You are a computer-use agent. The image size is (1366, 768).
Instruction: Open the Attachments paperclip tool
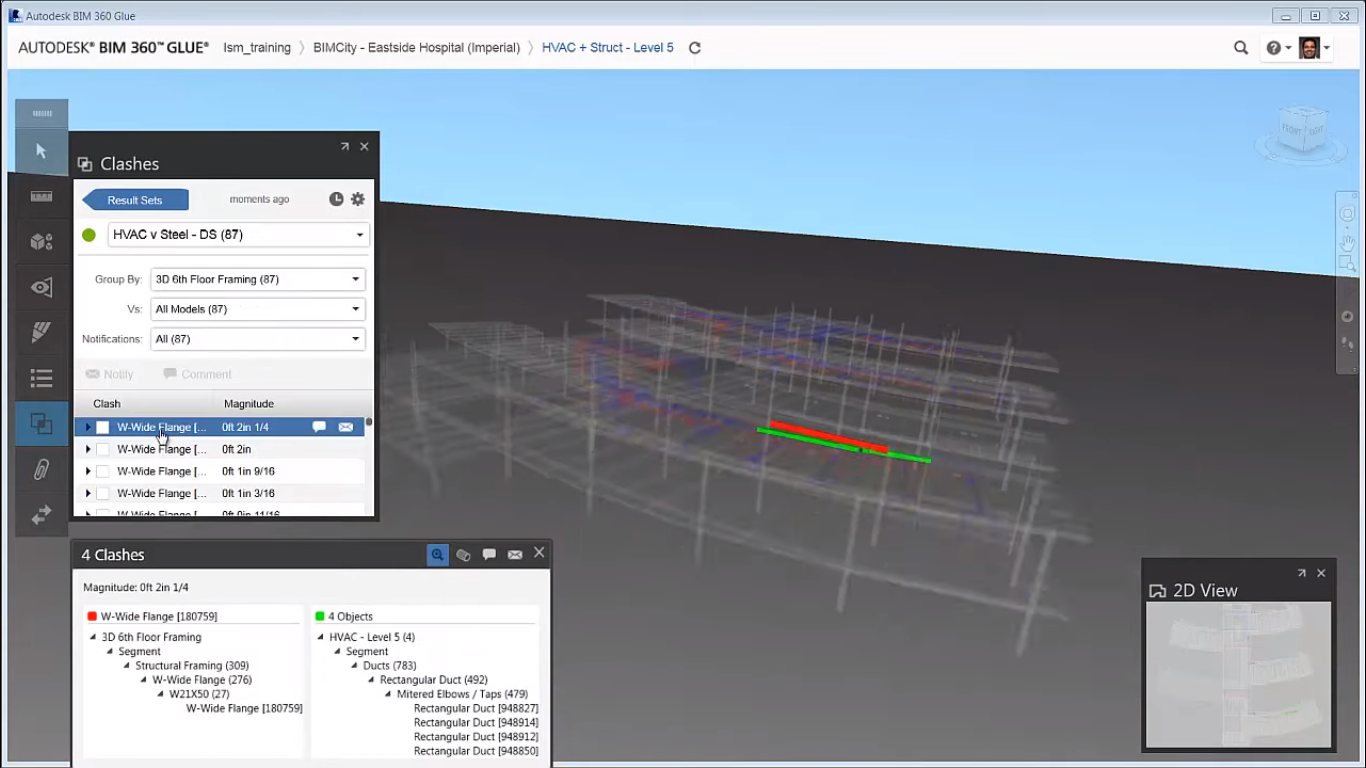click(41, 469)
